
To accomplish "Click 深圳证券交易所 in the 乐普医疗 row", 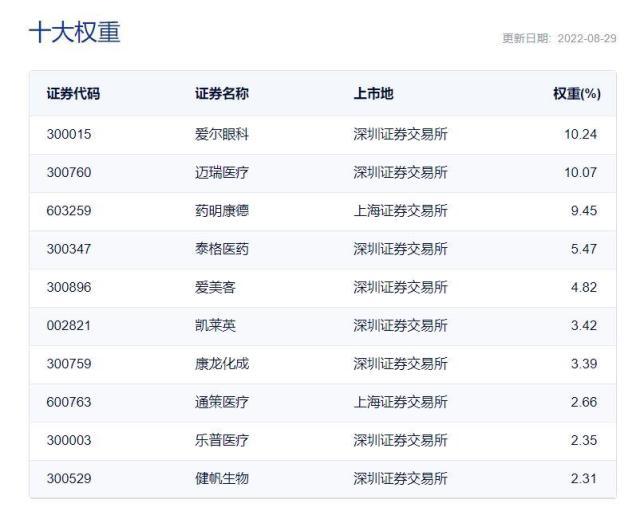I will [400, 441].
